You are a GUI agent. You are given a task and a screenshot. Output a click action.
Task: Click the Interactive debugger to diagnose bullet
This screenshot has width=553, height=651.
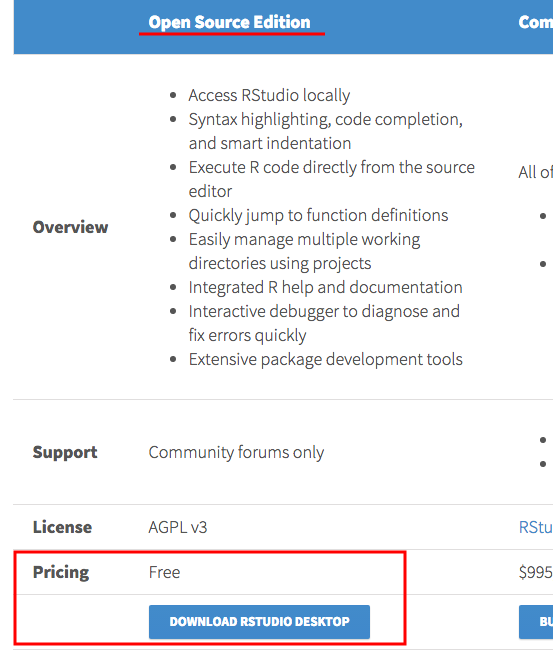pyautogui.click(x=324, y=323)
